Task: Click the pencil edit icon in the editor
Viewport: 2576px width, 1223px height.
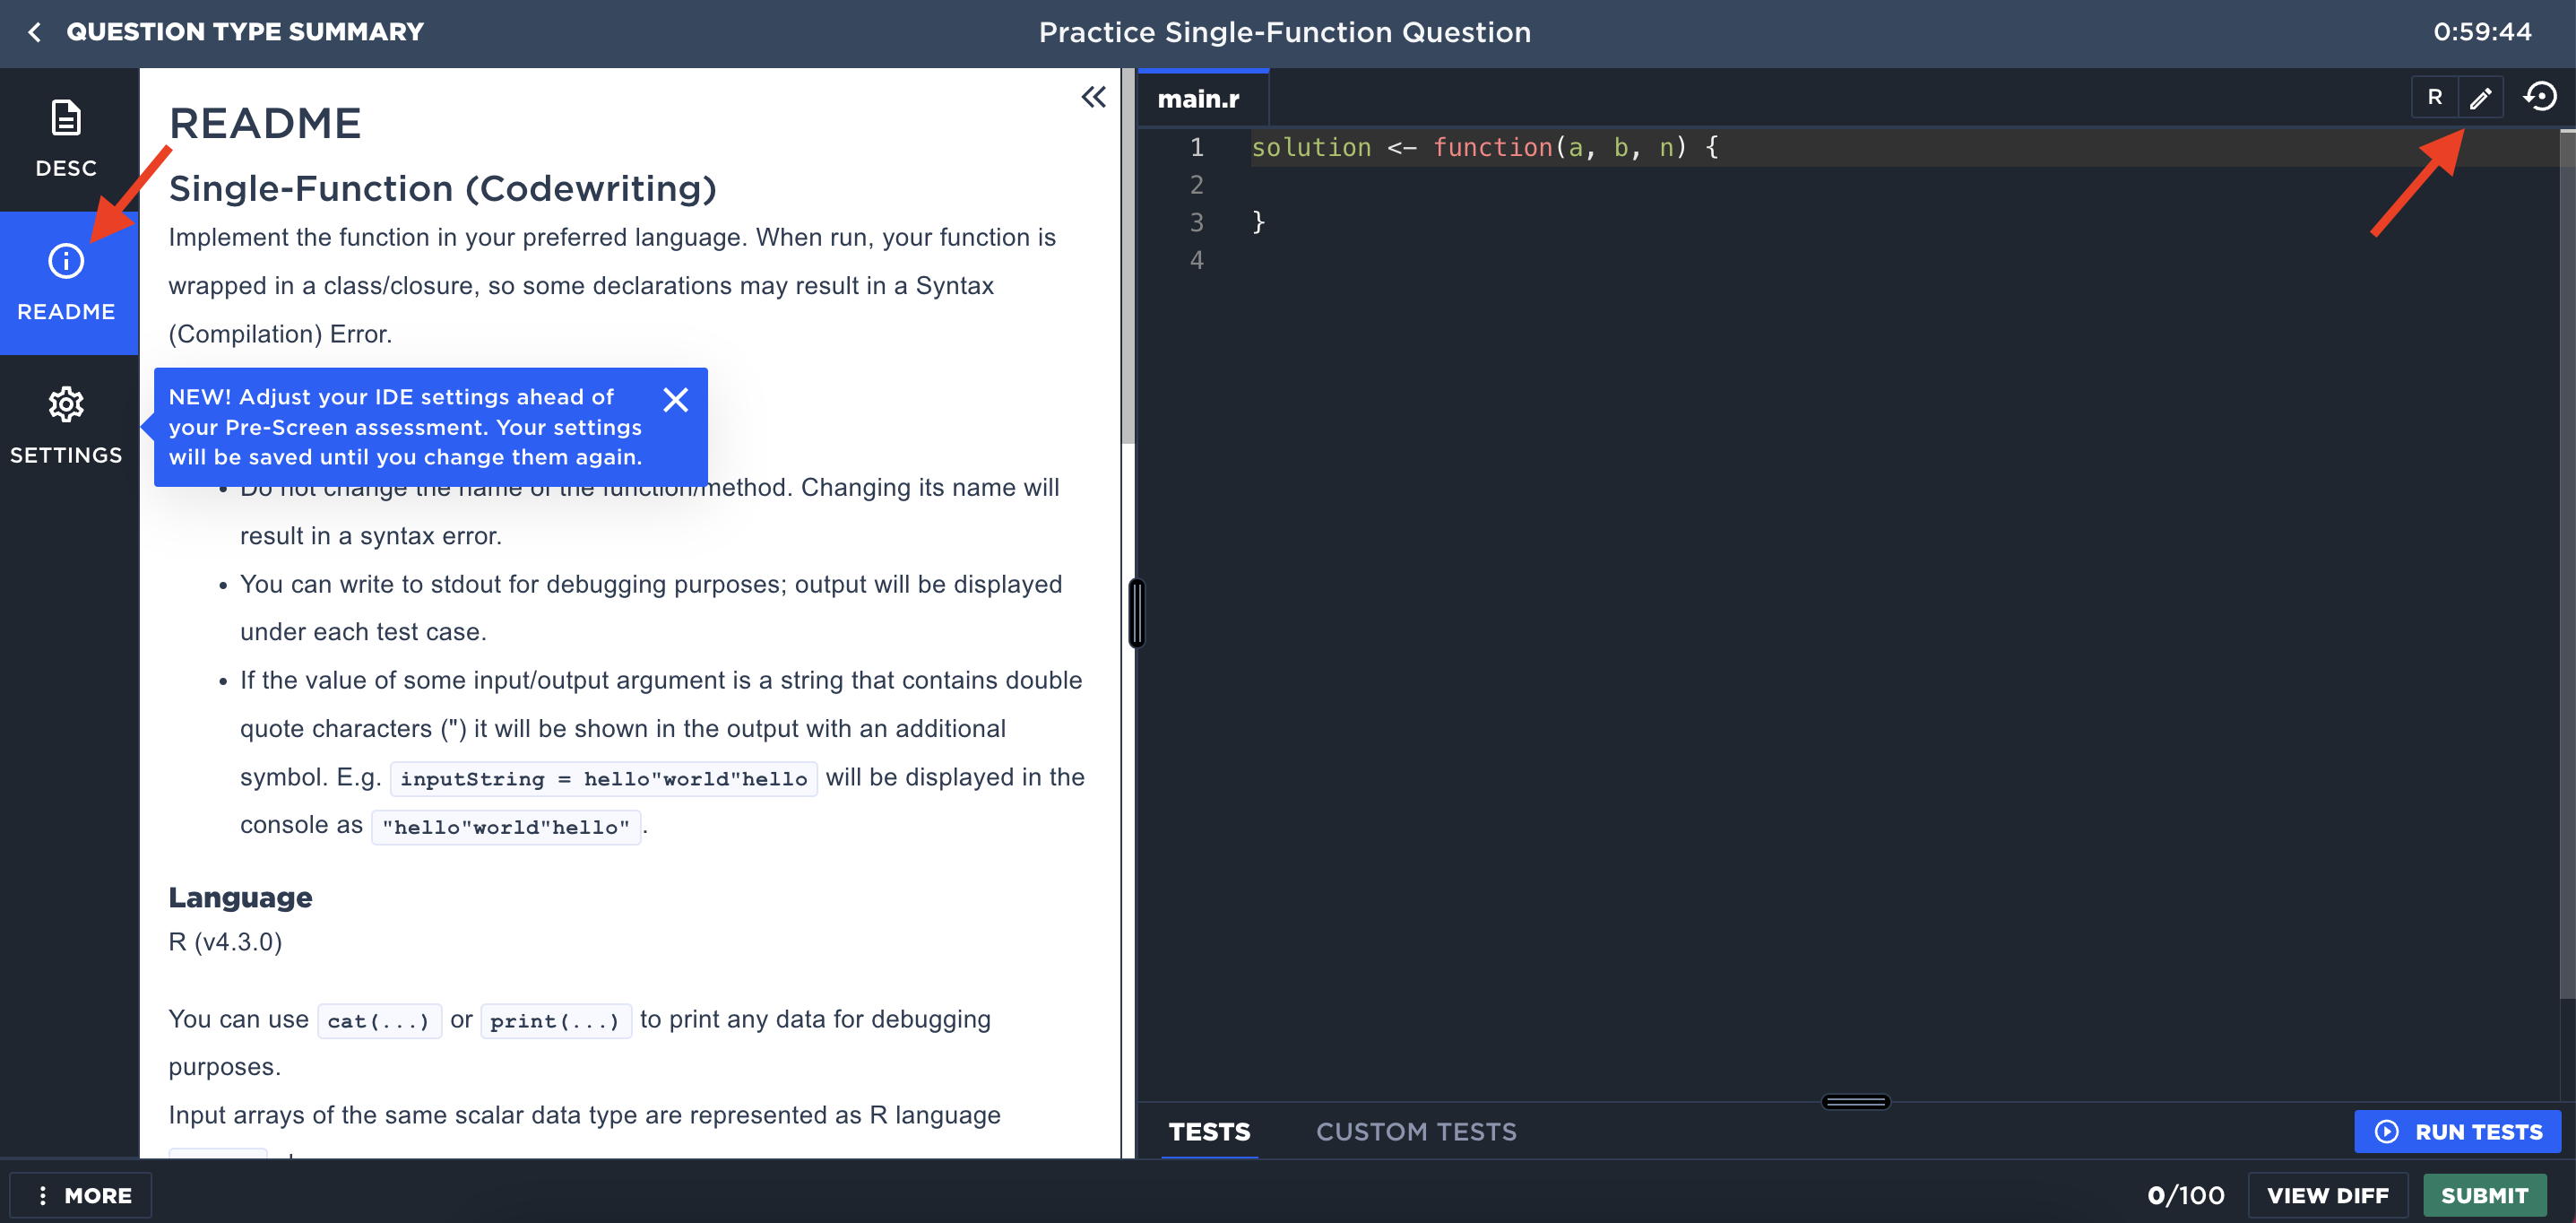Action: pos(2480,98)
